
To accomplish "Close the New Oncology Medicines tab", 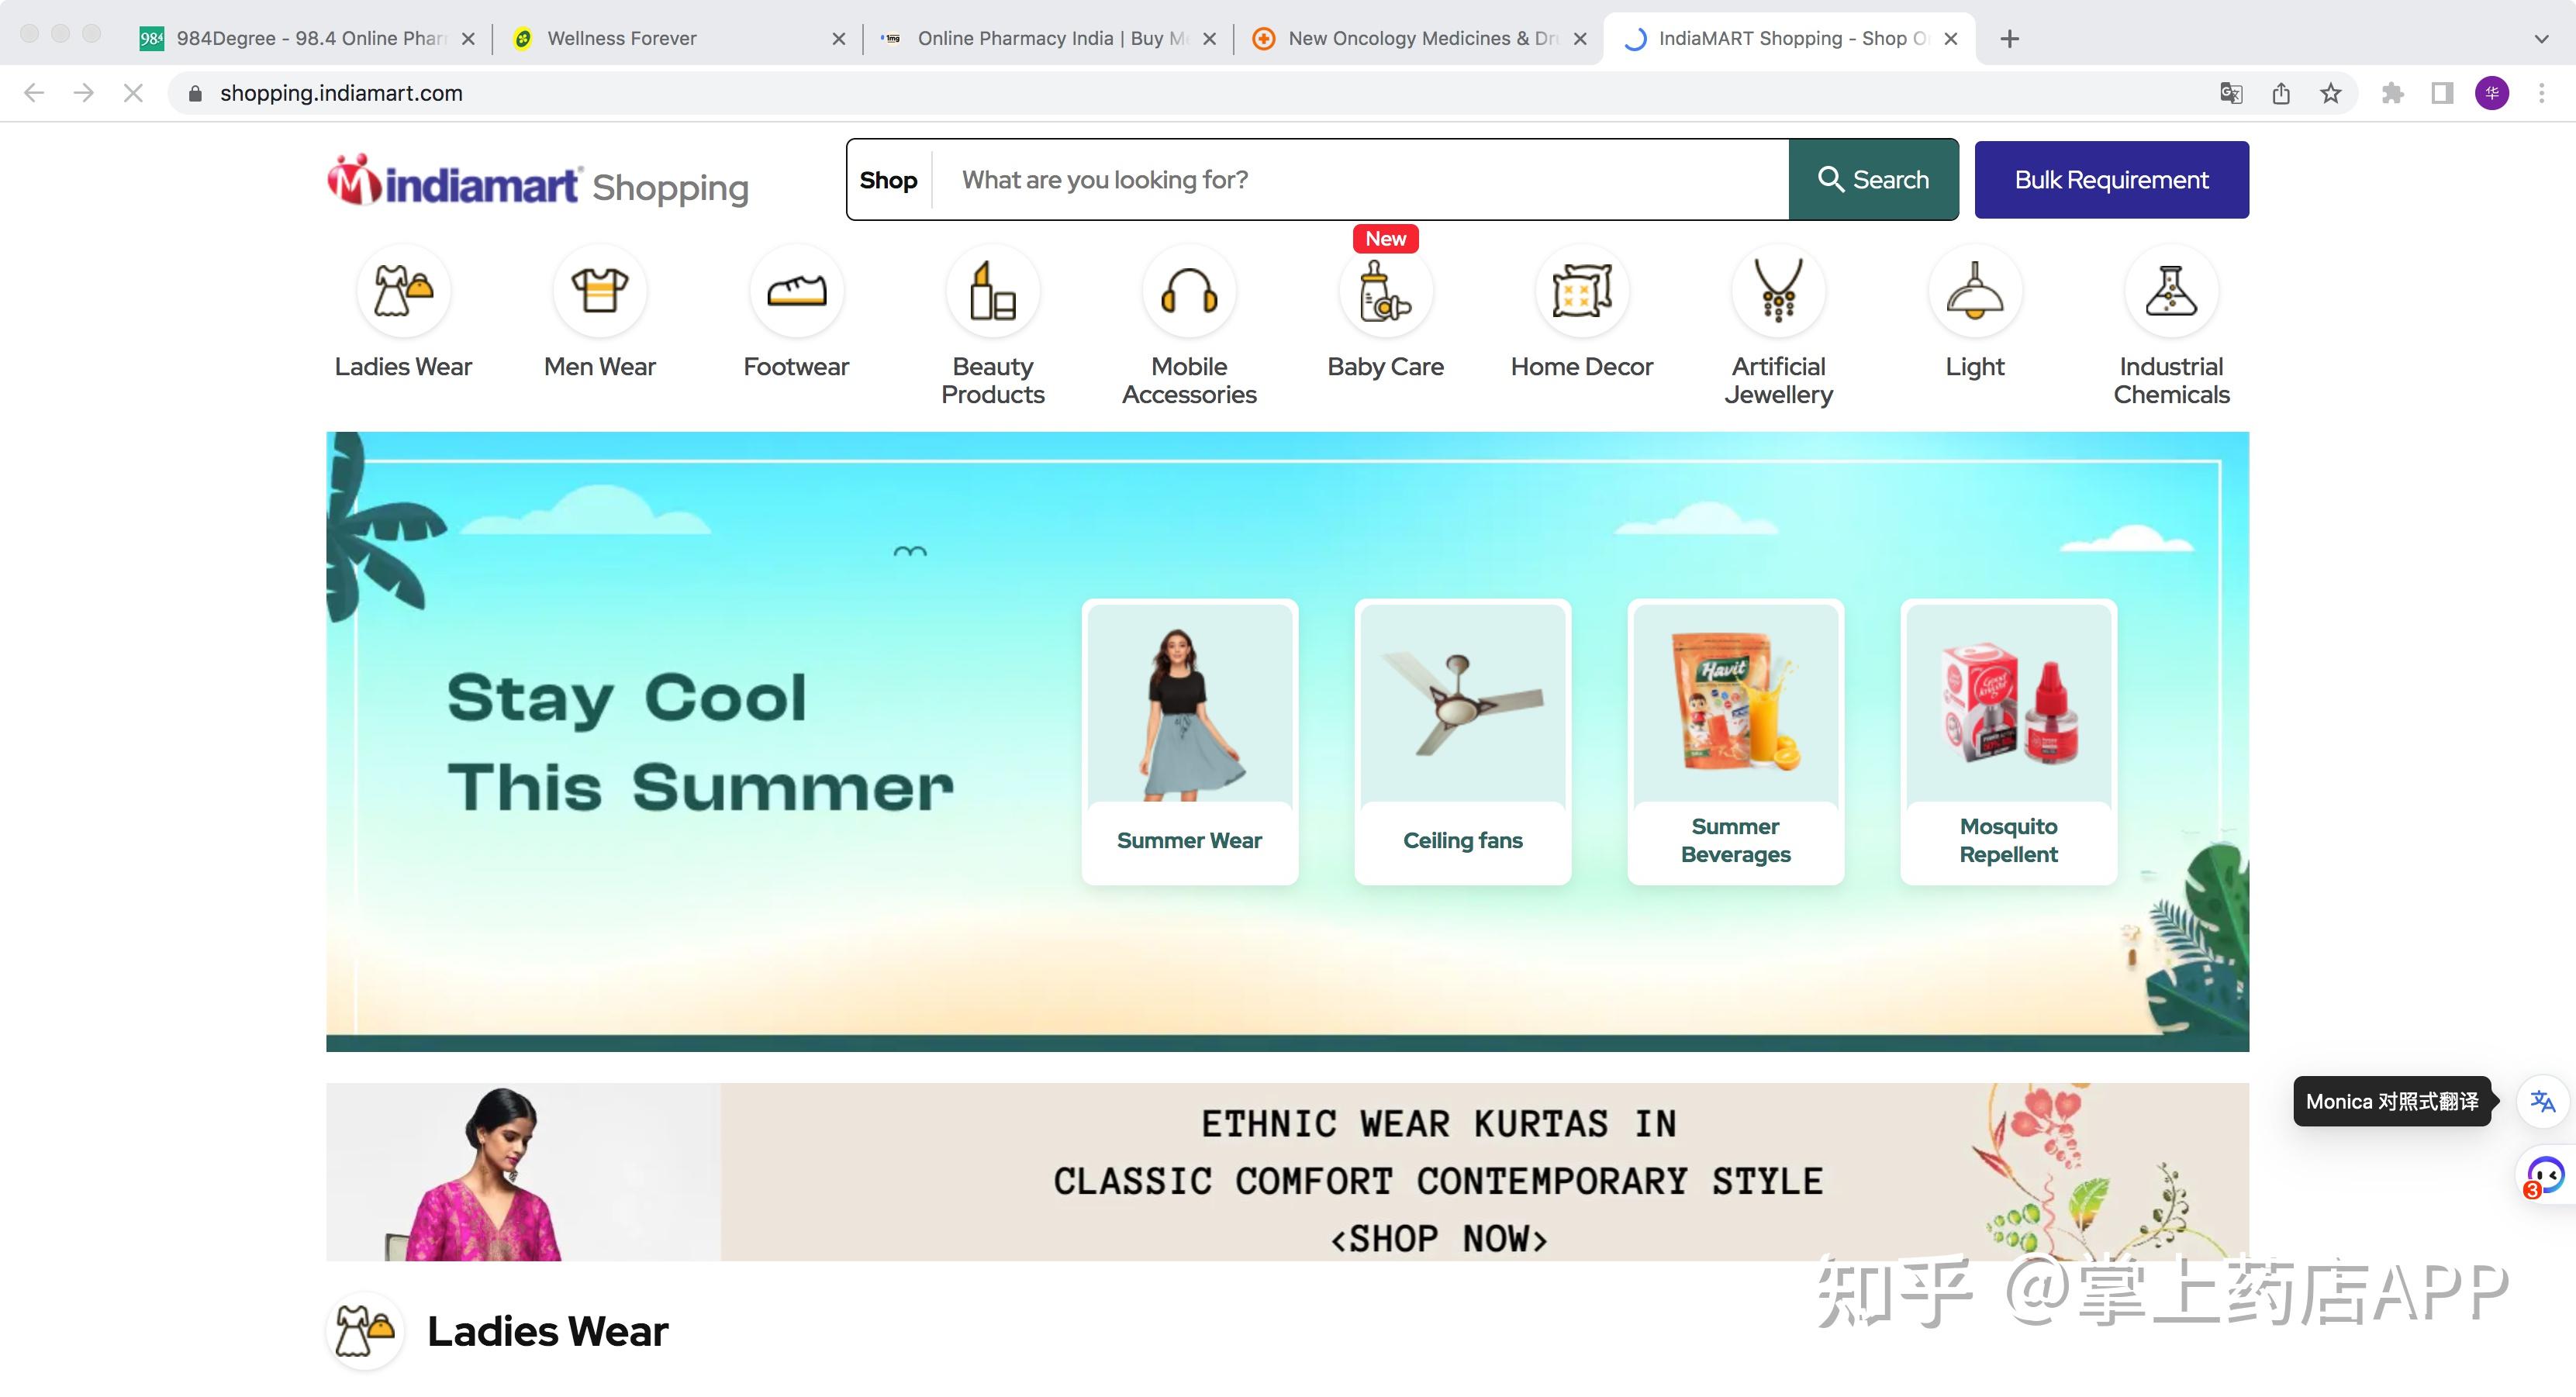I will coord(1580,39).
